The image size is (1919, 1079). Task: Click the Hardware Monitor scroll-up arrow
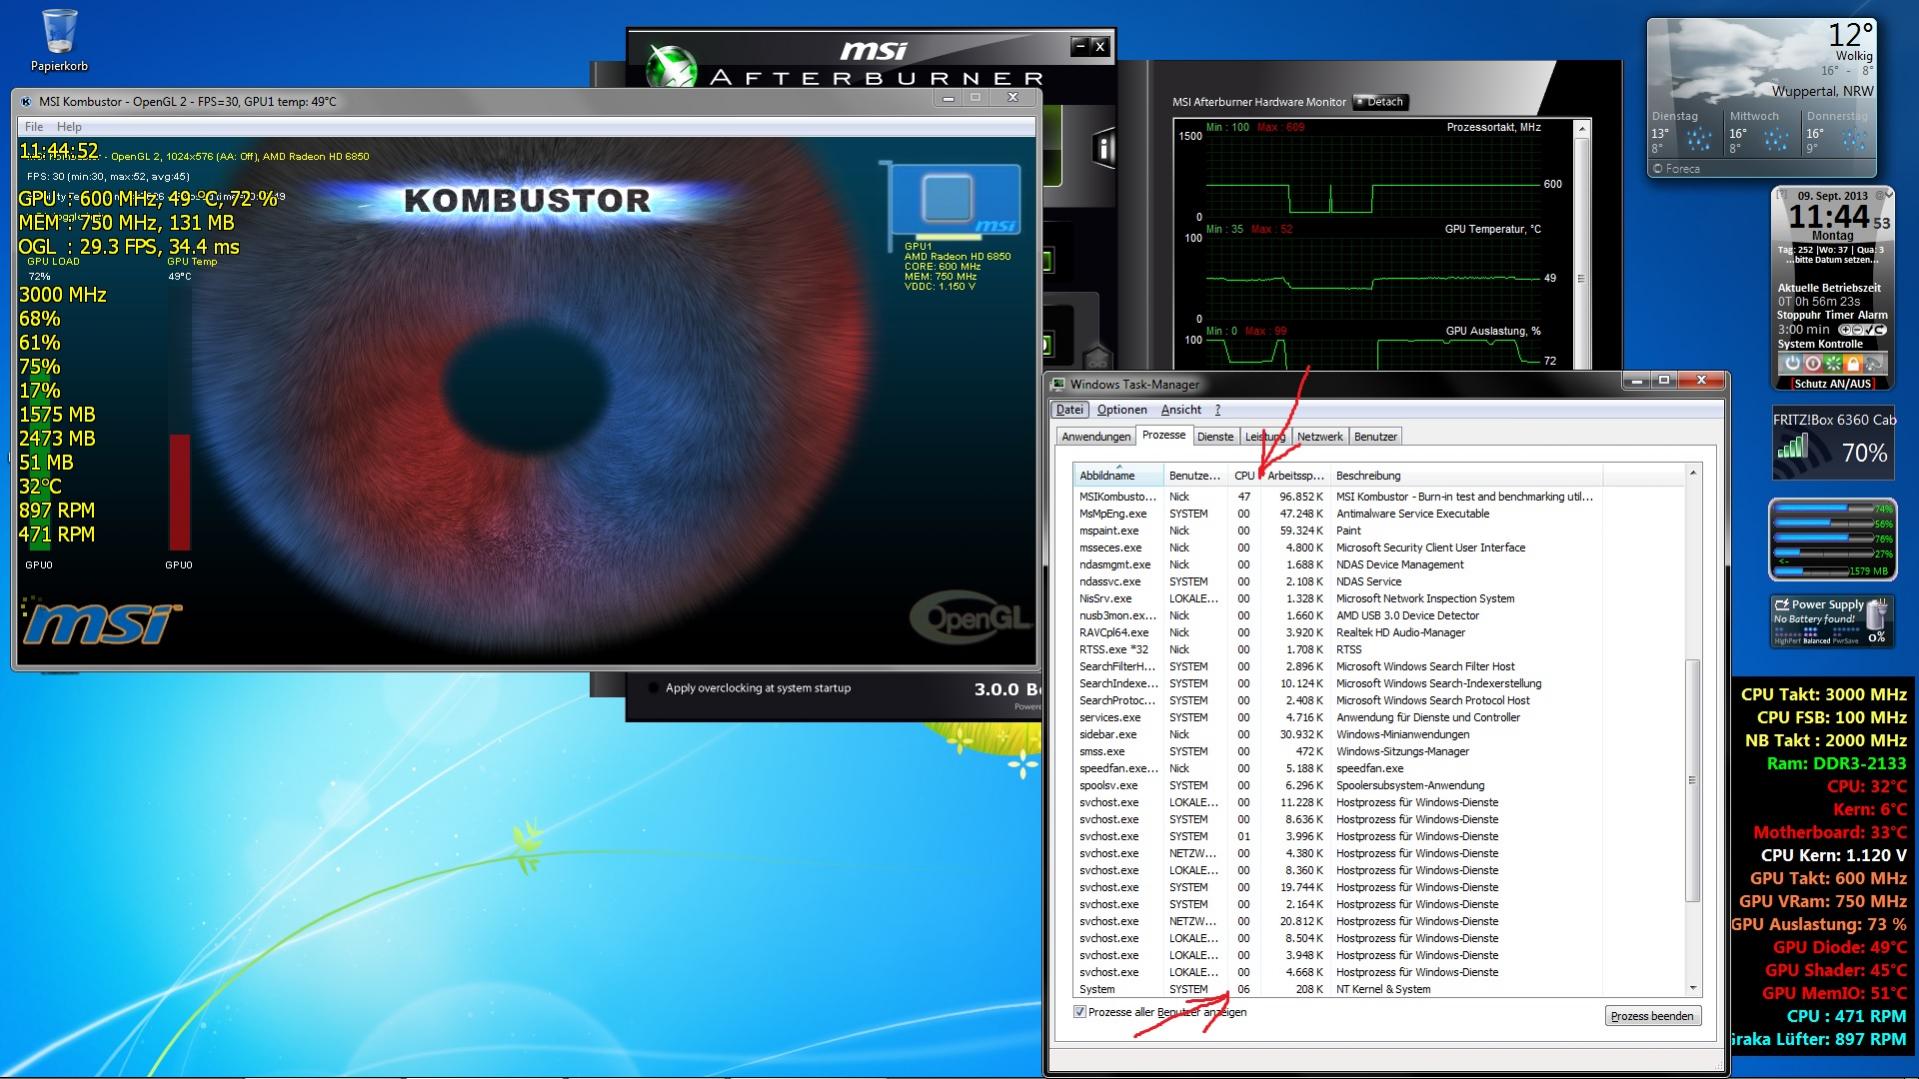click(x=1582, y=129)
